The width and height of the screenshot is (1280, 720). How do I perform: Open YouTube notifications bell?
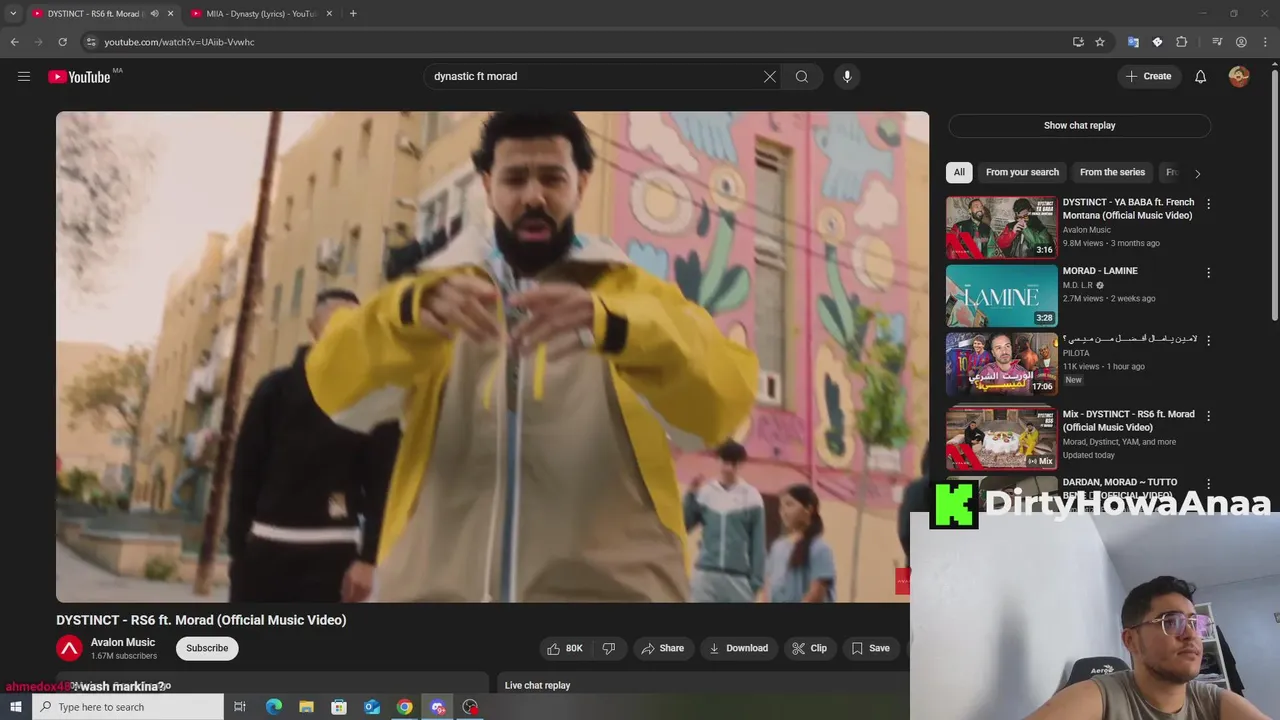pos(1200,76)
